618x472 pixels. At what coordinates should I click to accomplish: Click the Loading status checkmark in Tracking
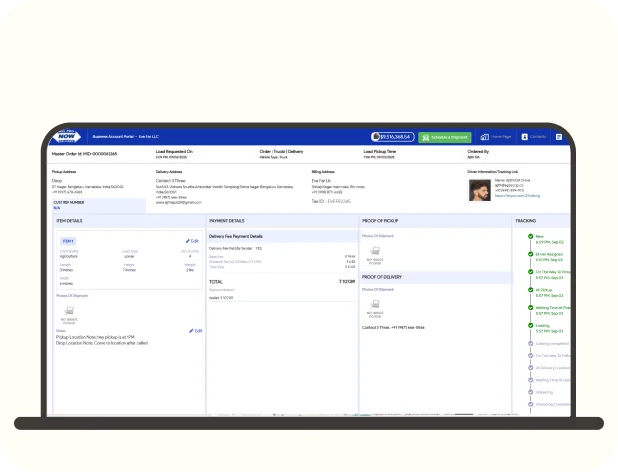point(529,324)
